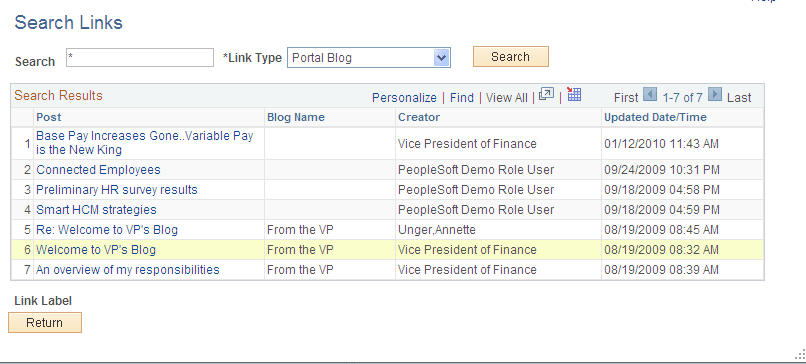Click the 1-7 of 7 row counter
Screen dimensions: 806x364
pyautogui.click(x=682, y=98)
